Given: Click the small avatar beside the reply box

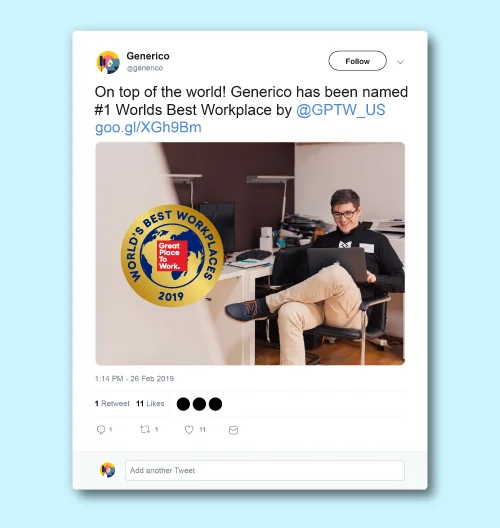Looking at the screenshot, I should [x=107, y=470].
